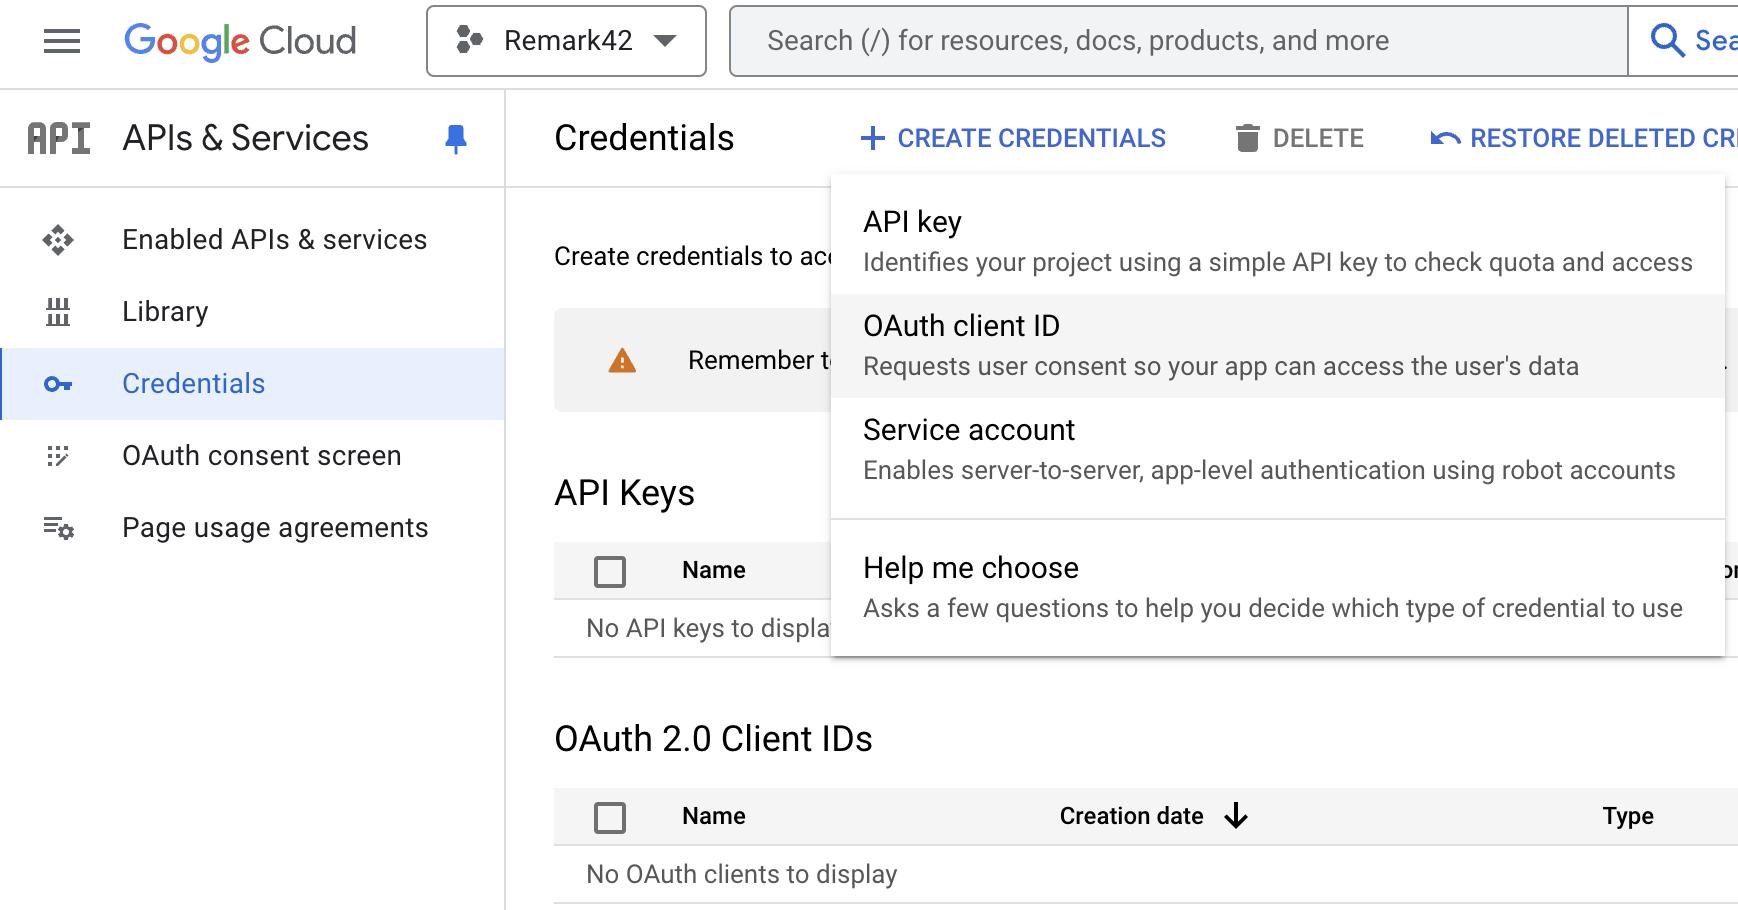Open the navigation hamburger menu
Screen dimensions: 1738x910
(60, 40)
